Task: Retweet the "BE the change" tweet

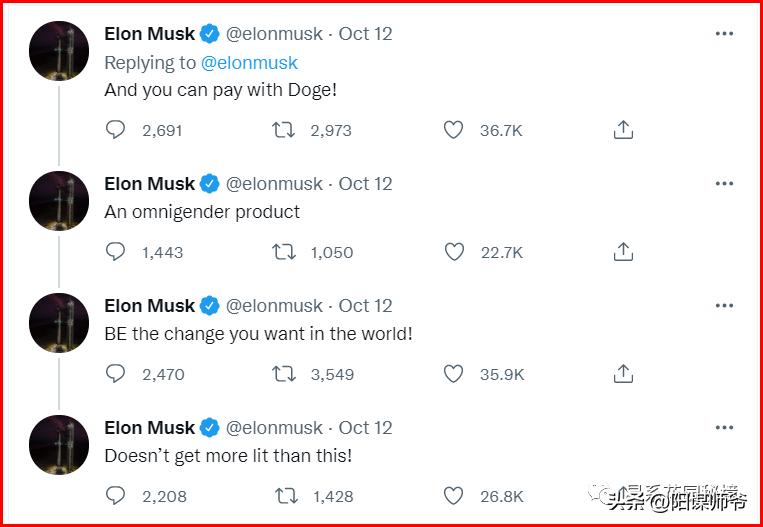Action: tap(284, 374)
